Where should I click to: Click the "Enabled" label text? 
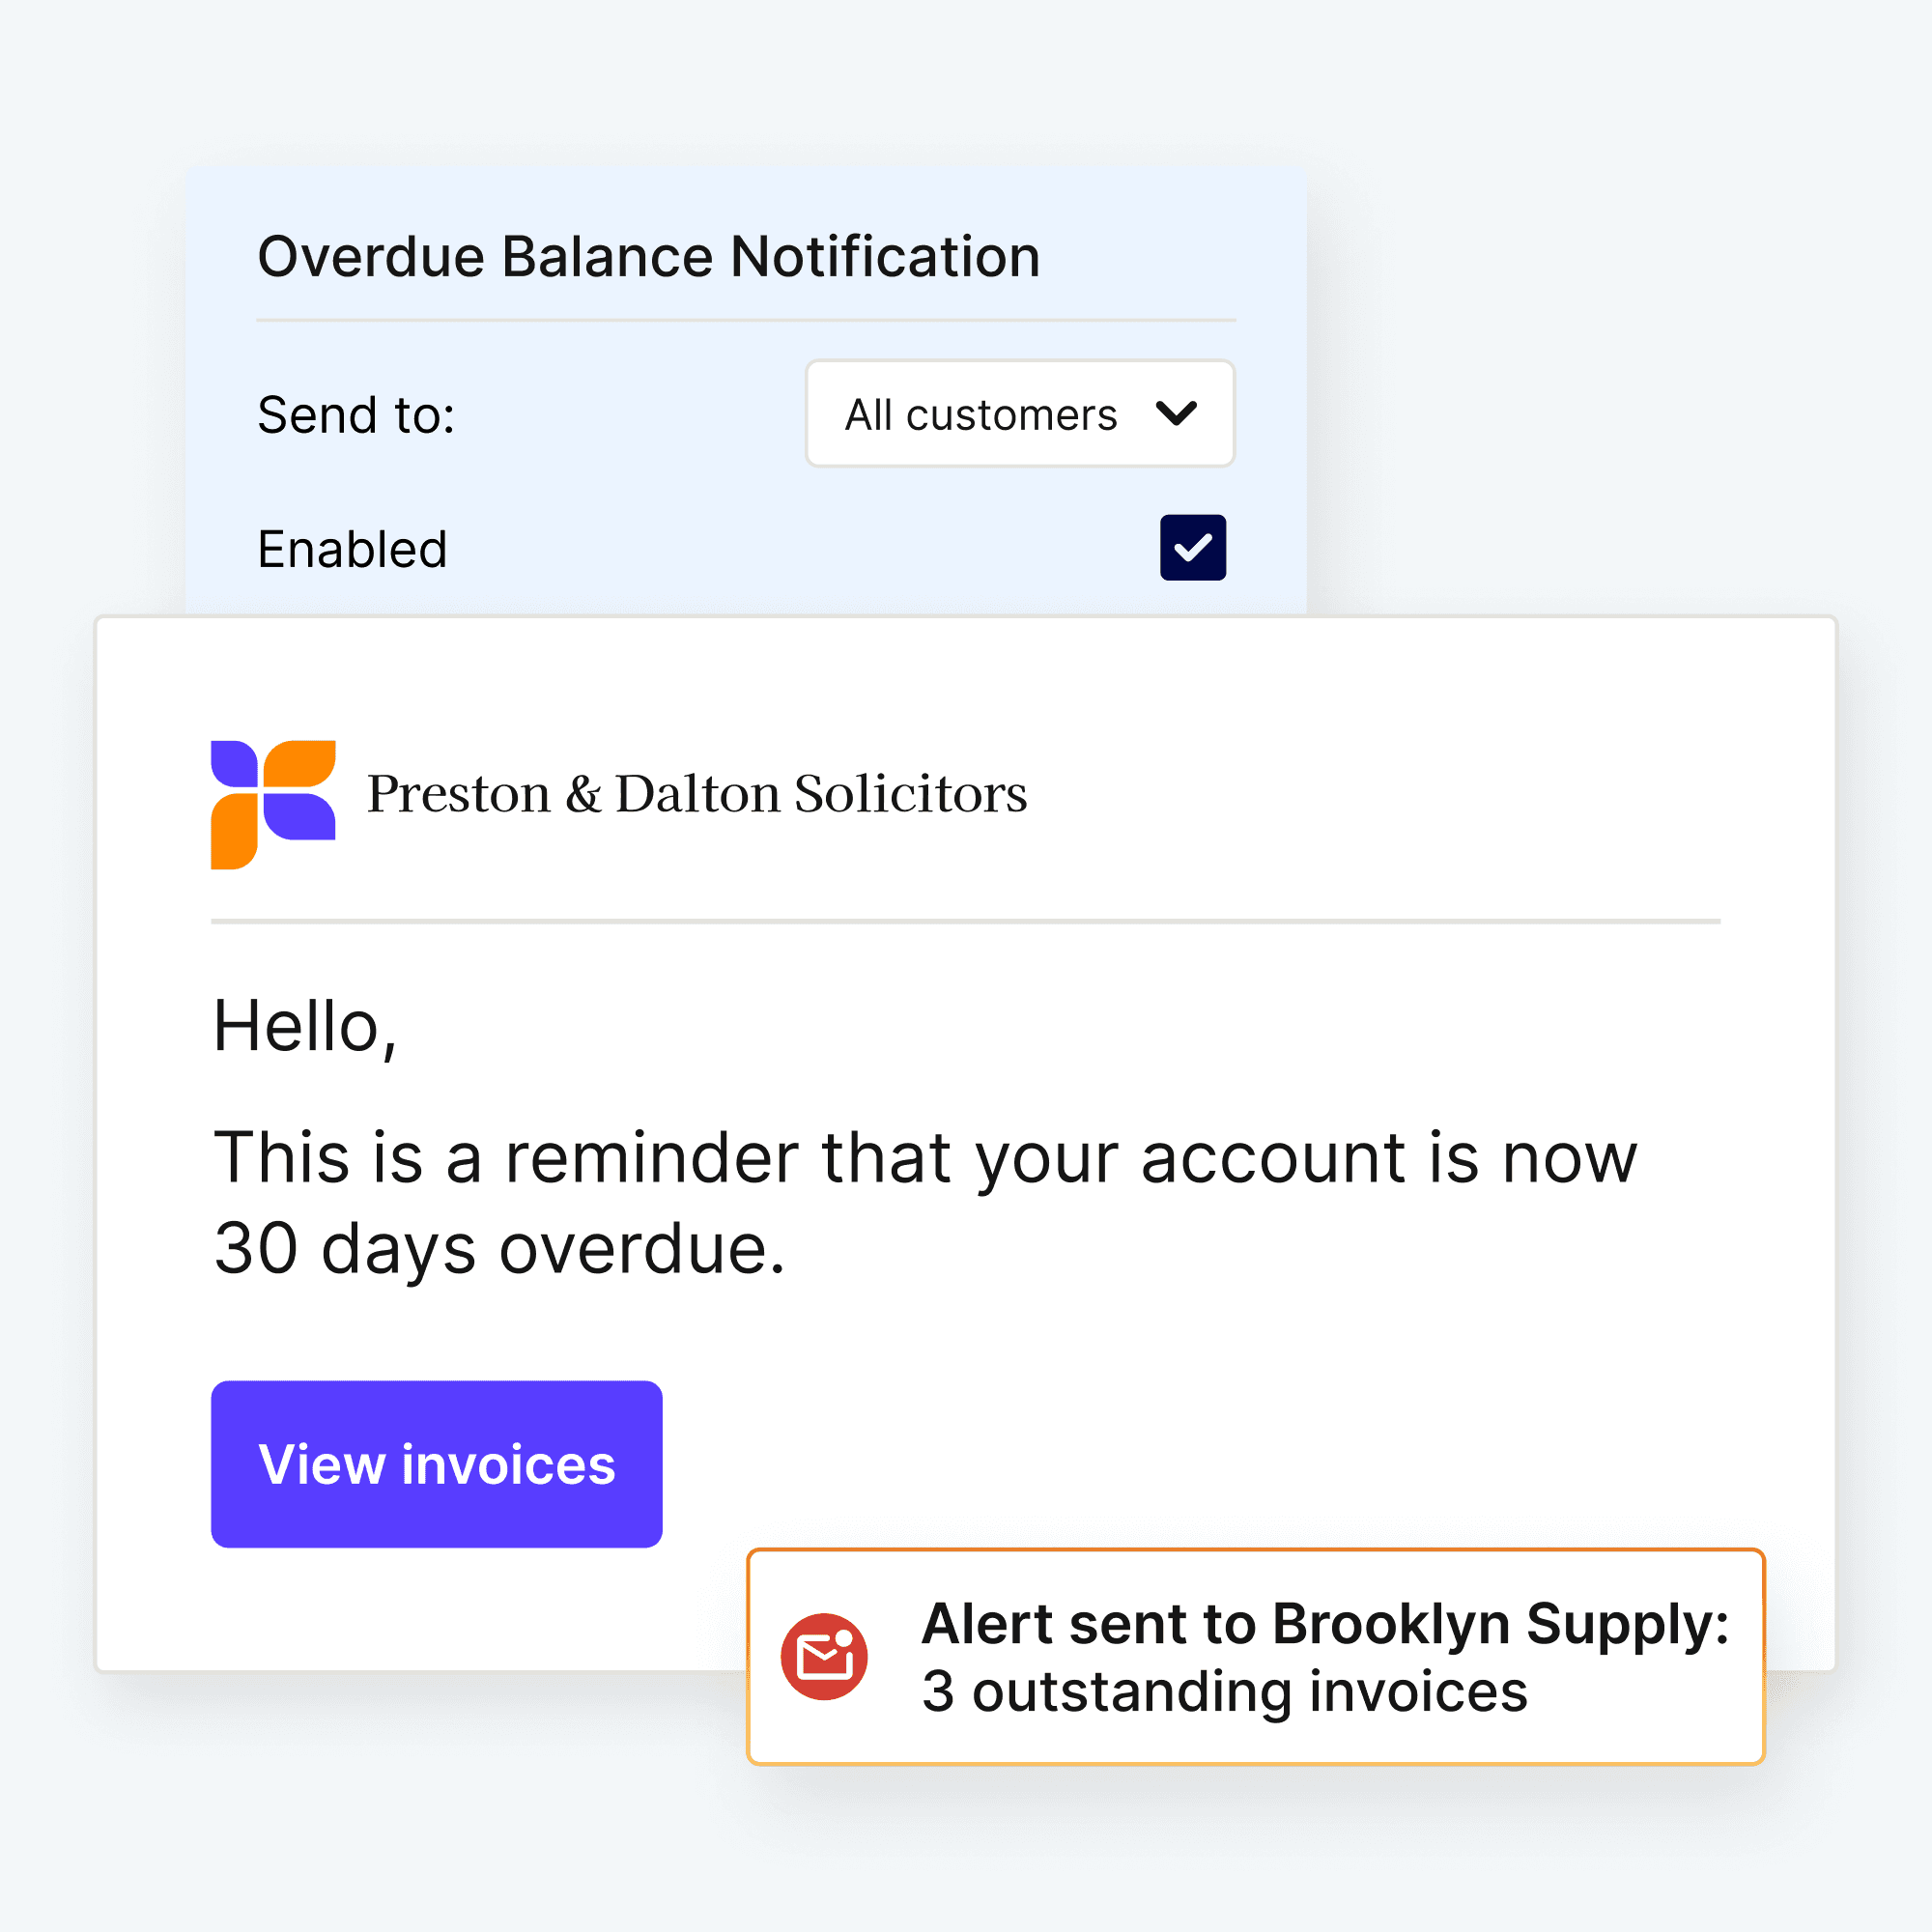352,550
